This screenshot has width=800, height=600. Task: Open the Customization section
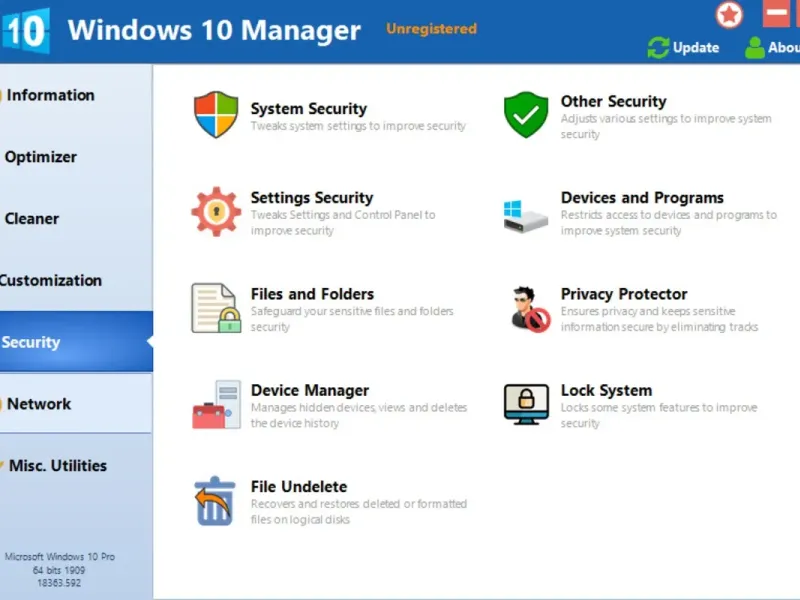(51, 280)
